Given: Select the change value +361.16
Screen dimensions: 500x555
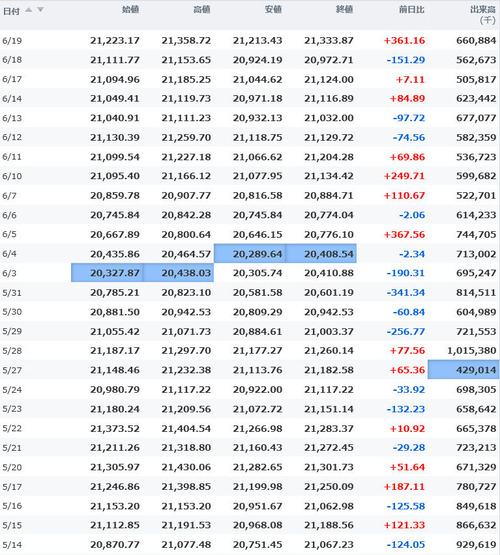Looking at the screenshot, I should point(404,40).
